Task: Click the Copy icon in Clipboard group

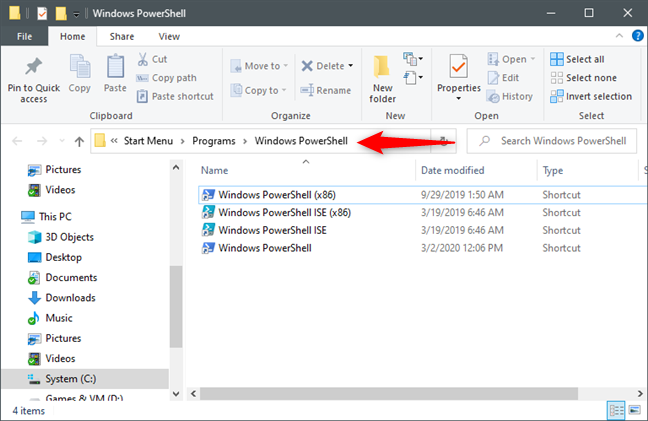Action: point(80,66)
